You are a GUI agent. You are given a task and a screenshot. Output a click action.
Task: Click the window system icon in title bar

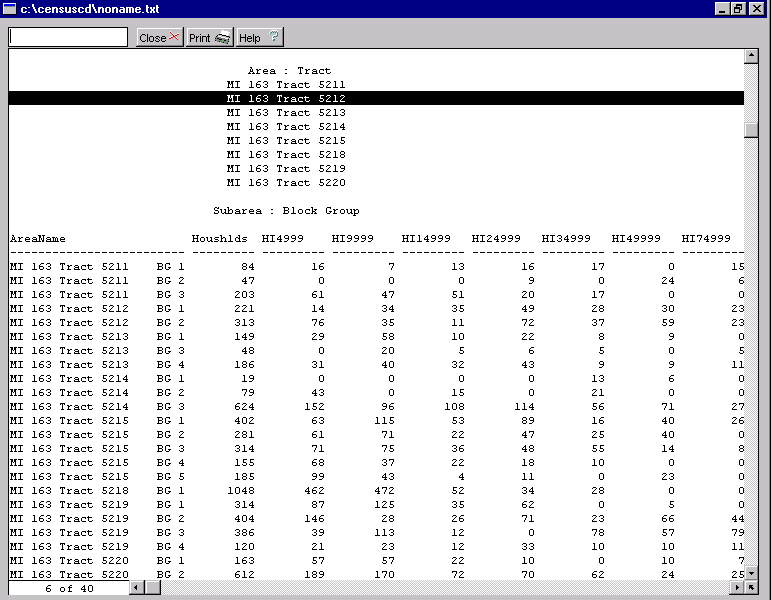(x=10, y=9)
